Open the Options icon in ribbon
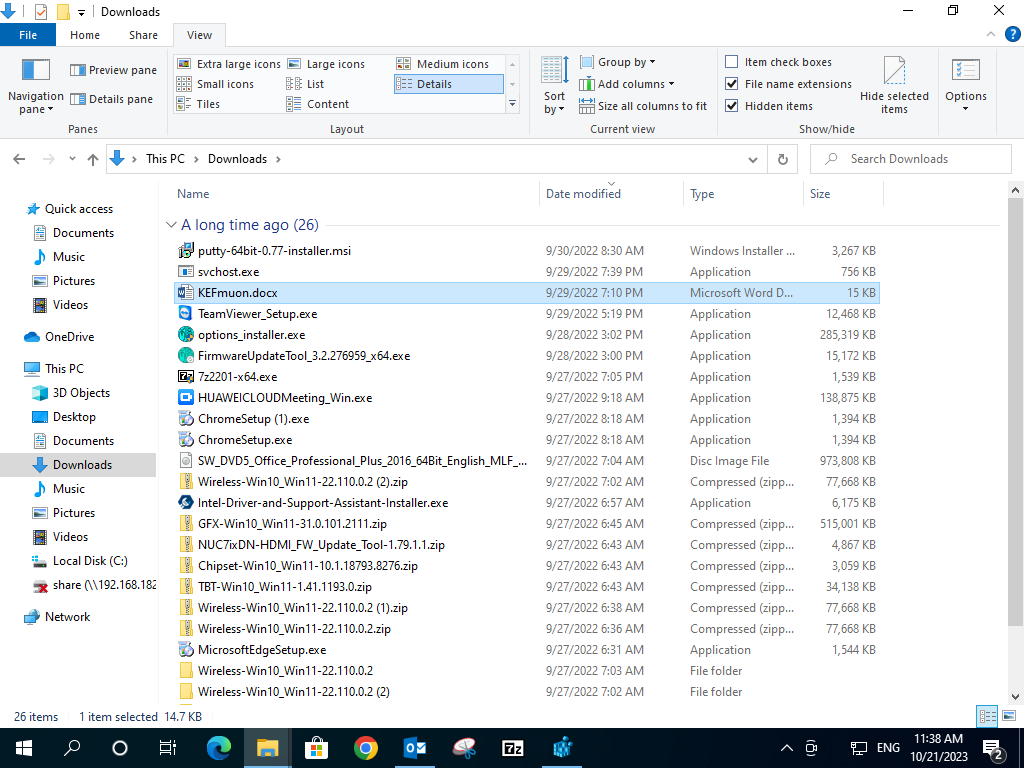The image size is (1024, 768). [x=965, y=72]
